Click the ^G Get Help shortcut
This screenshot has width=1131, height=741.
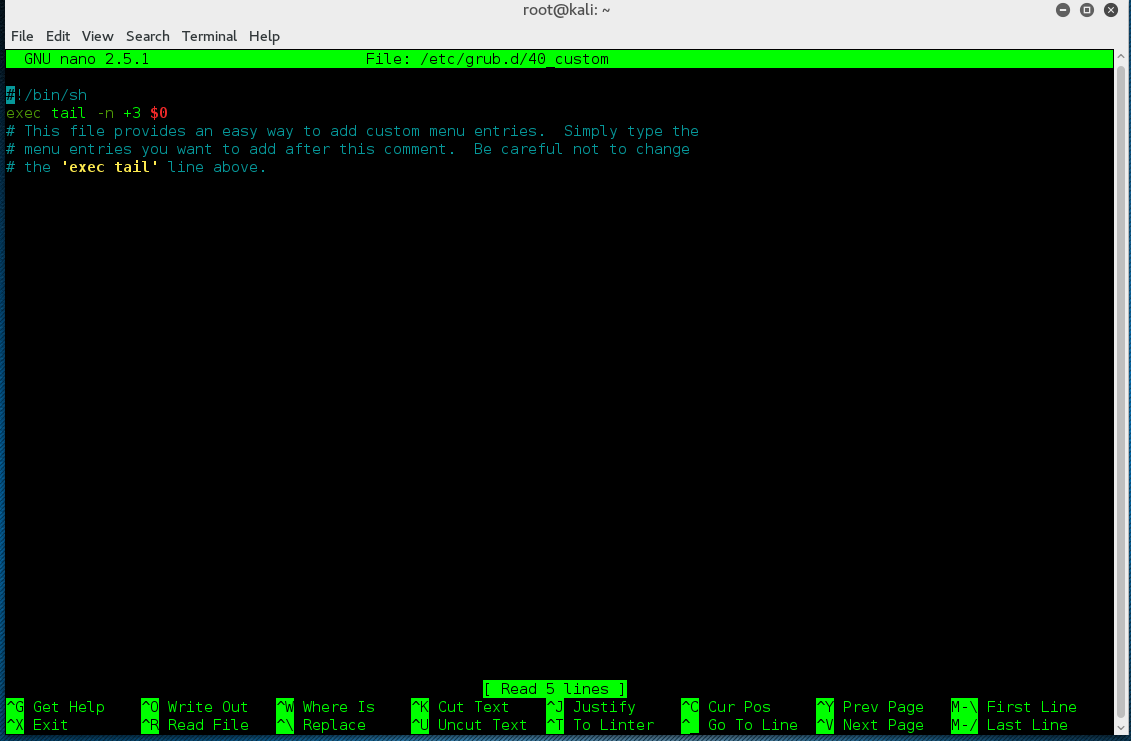[x=56, y=707]
